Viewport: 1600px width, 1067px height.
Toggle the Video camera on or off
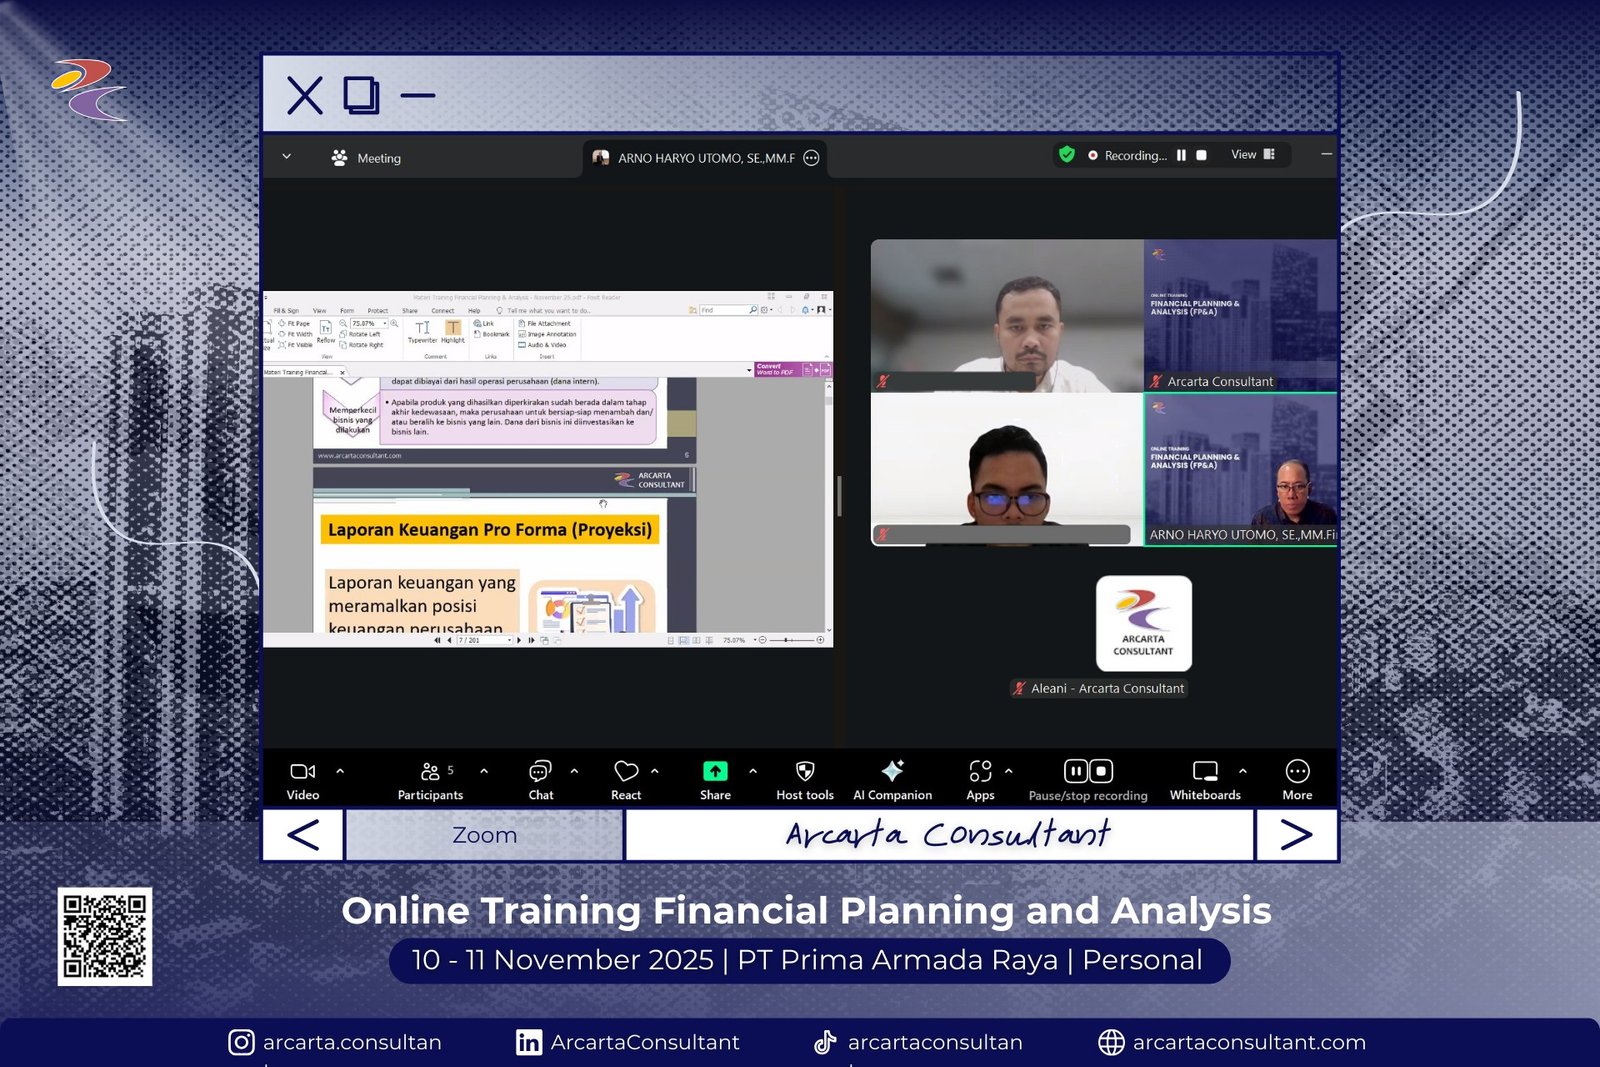pos(302,772)
